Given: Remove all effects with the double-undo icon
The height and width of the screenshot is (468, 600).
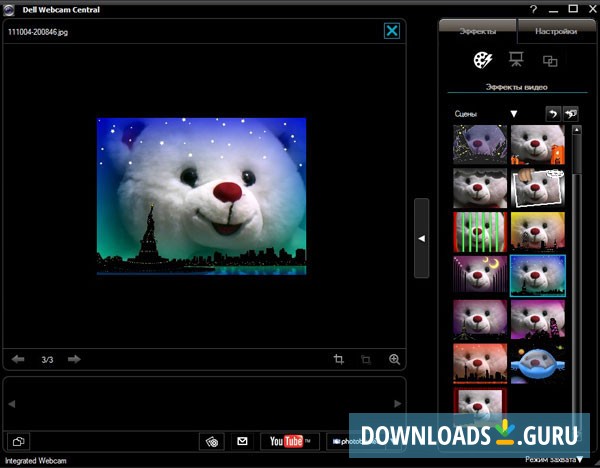Looking at the screenshot, I should point(571,114).
